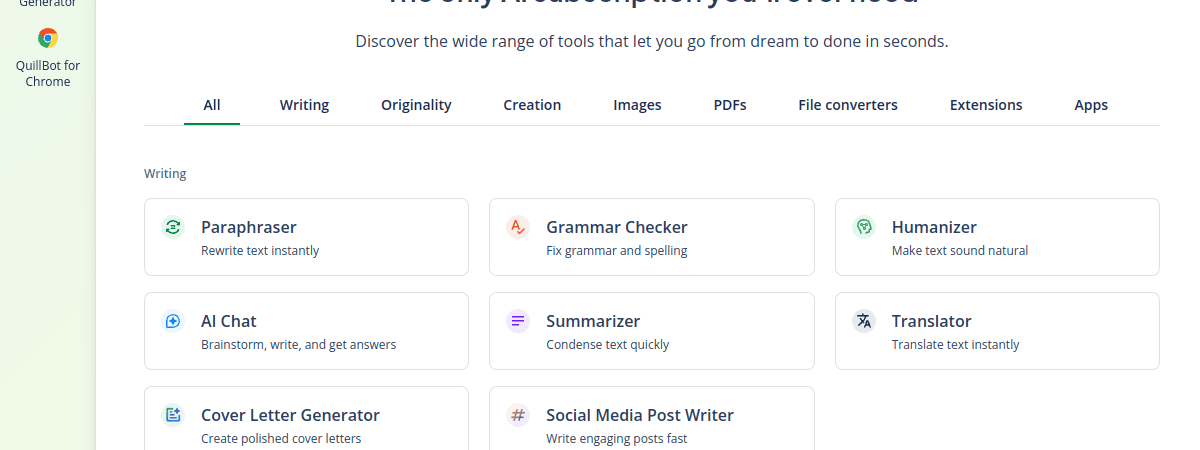Open QuillBot for Chrome sidebar icon
Screen dimensions: 1200x450
pos(48,39)
